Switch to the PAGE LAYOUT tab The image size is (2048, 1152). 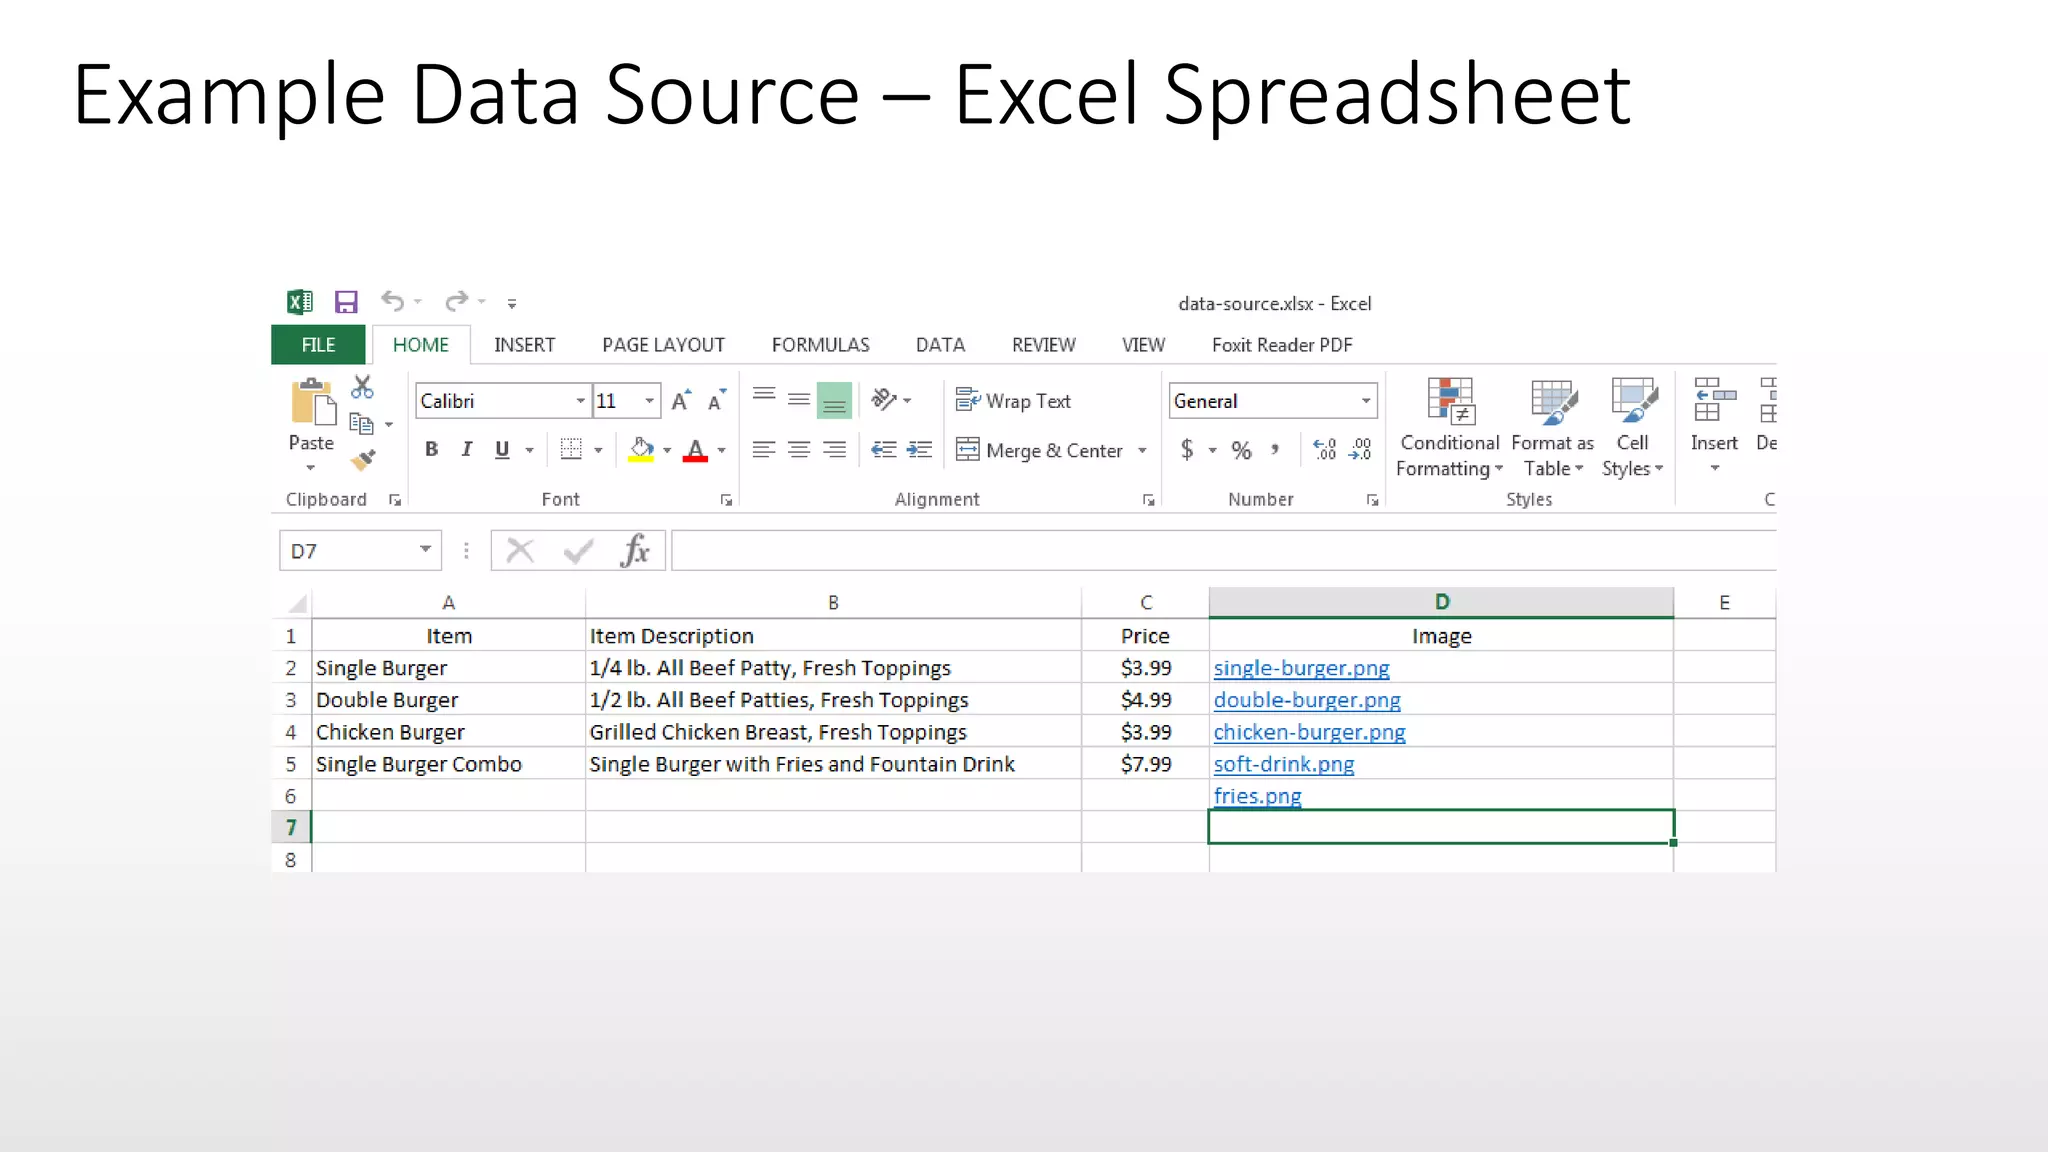663,345
